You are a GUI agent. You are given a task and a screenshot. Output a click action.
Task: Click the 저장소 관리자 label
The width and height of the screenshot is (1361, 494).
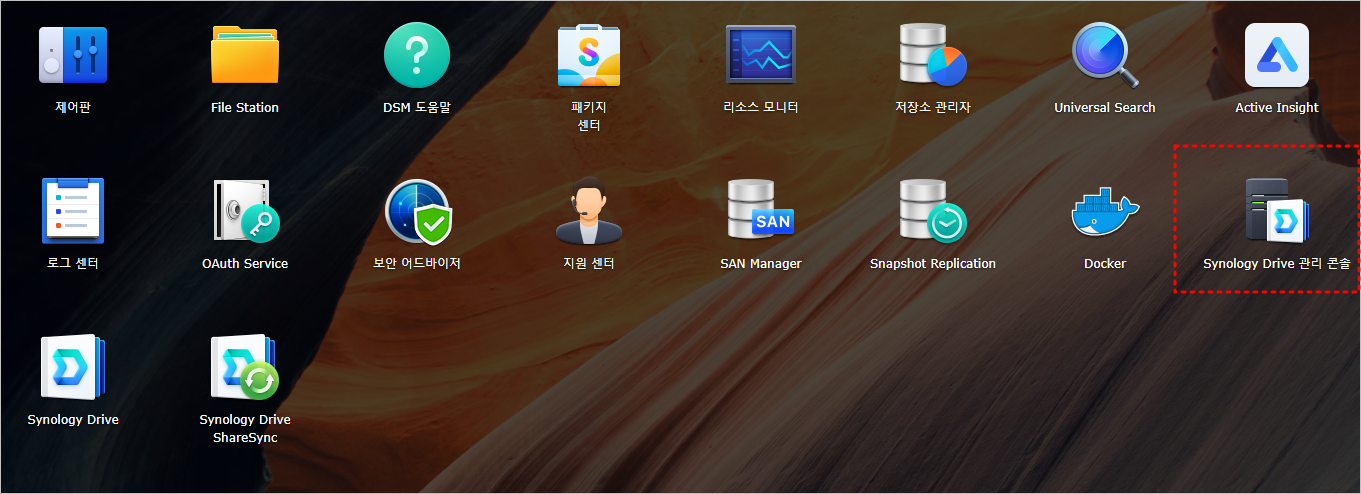(x=933, y=108)
